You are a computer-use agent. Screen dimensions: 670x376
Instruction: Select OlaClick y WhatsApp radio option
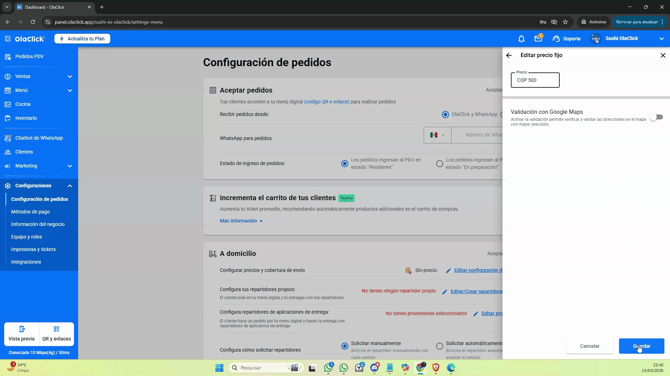pos(445,115)
